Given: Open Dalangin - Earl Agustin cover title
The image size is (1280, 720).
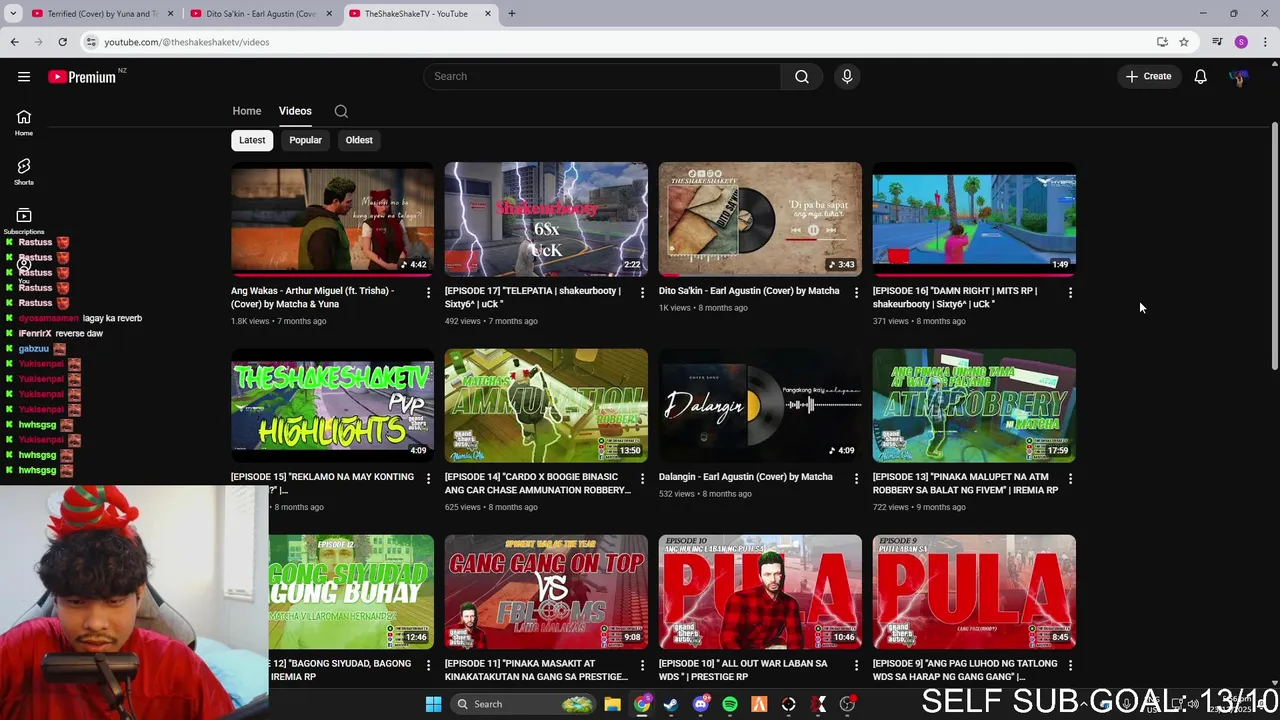Looking at the screenshot, I should click(x=745, y=477).
